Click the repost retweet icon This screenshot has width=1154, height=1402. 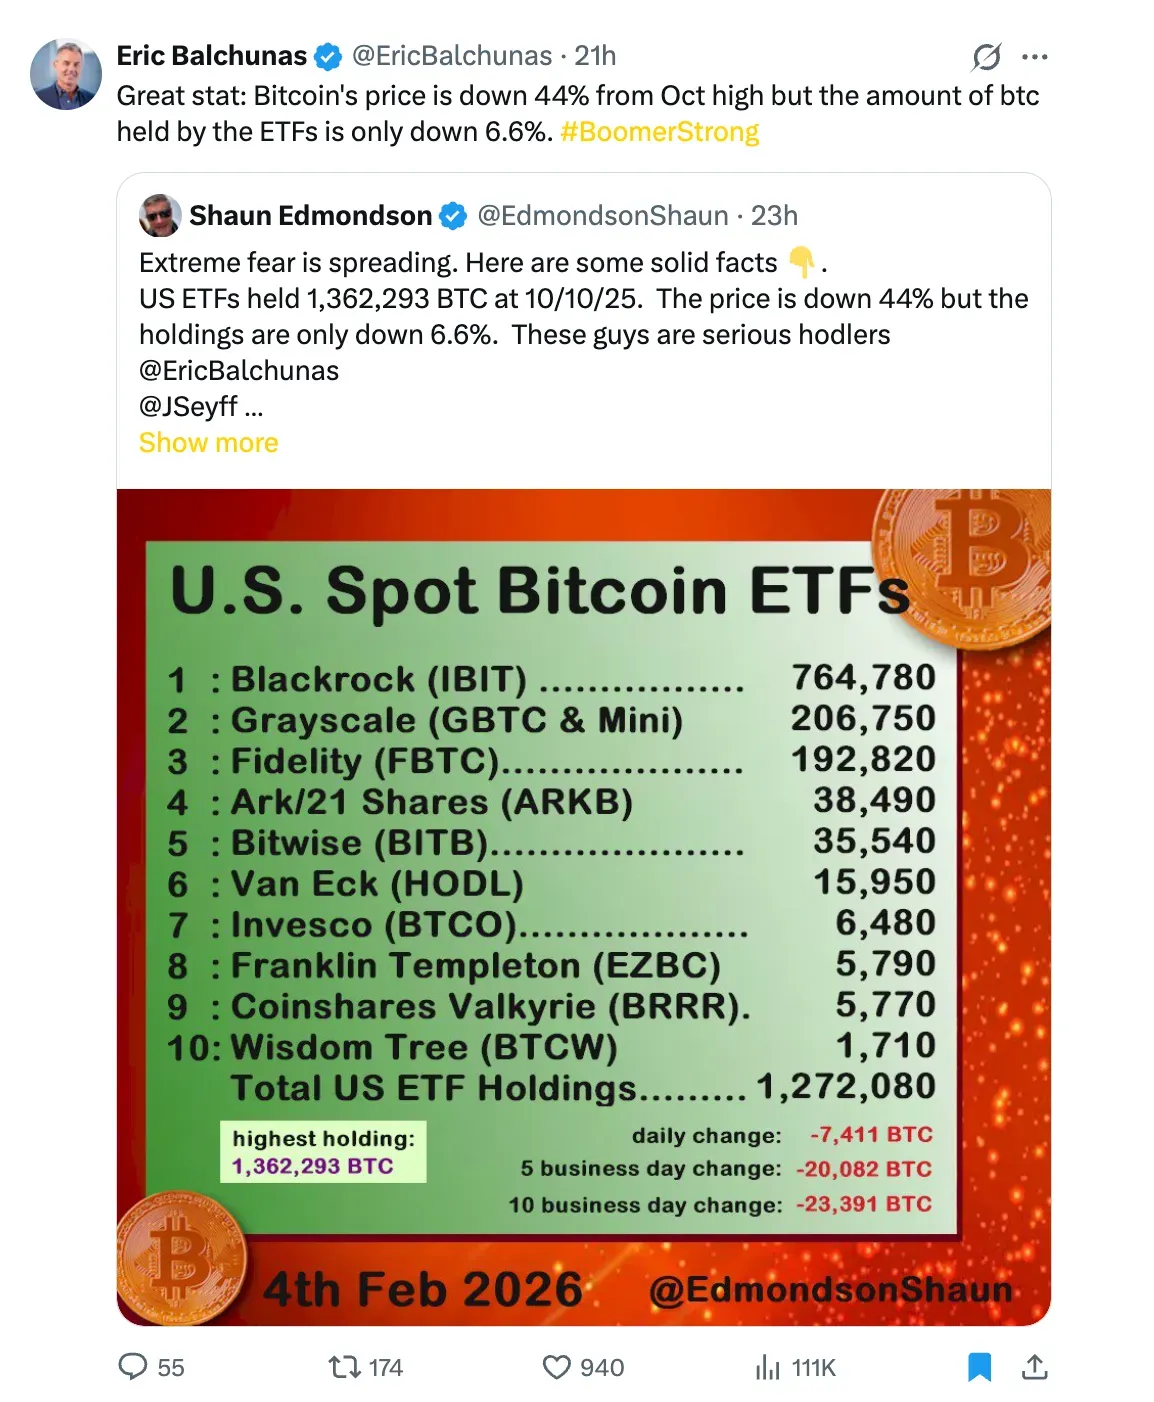pos(345,1366)
